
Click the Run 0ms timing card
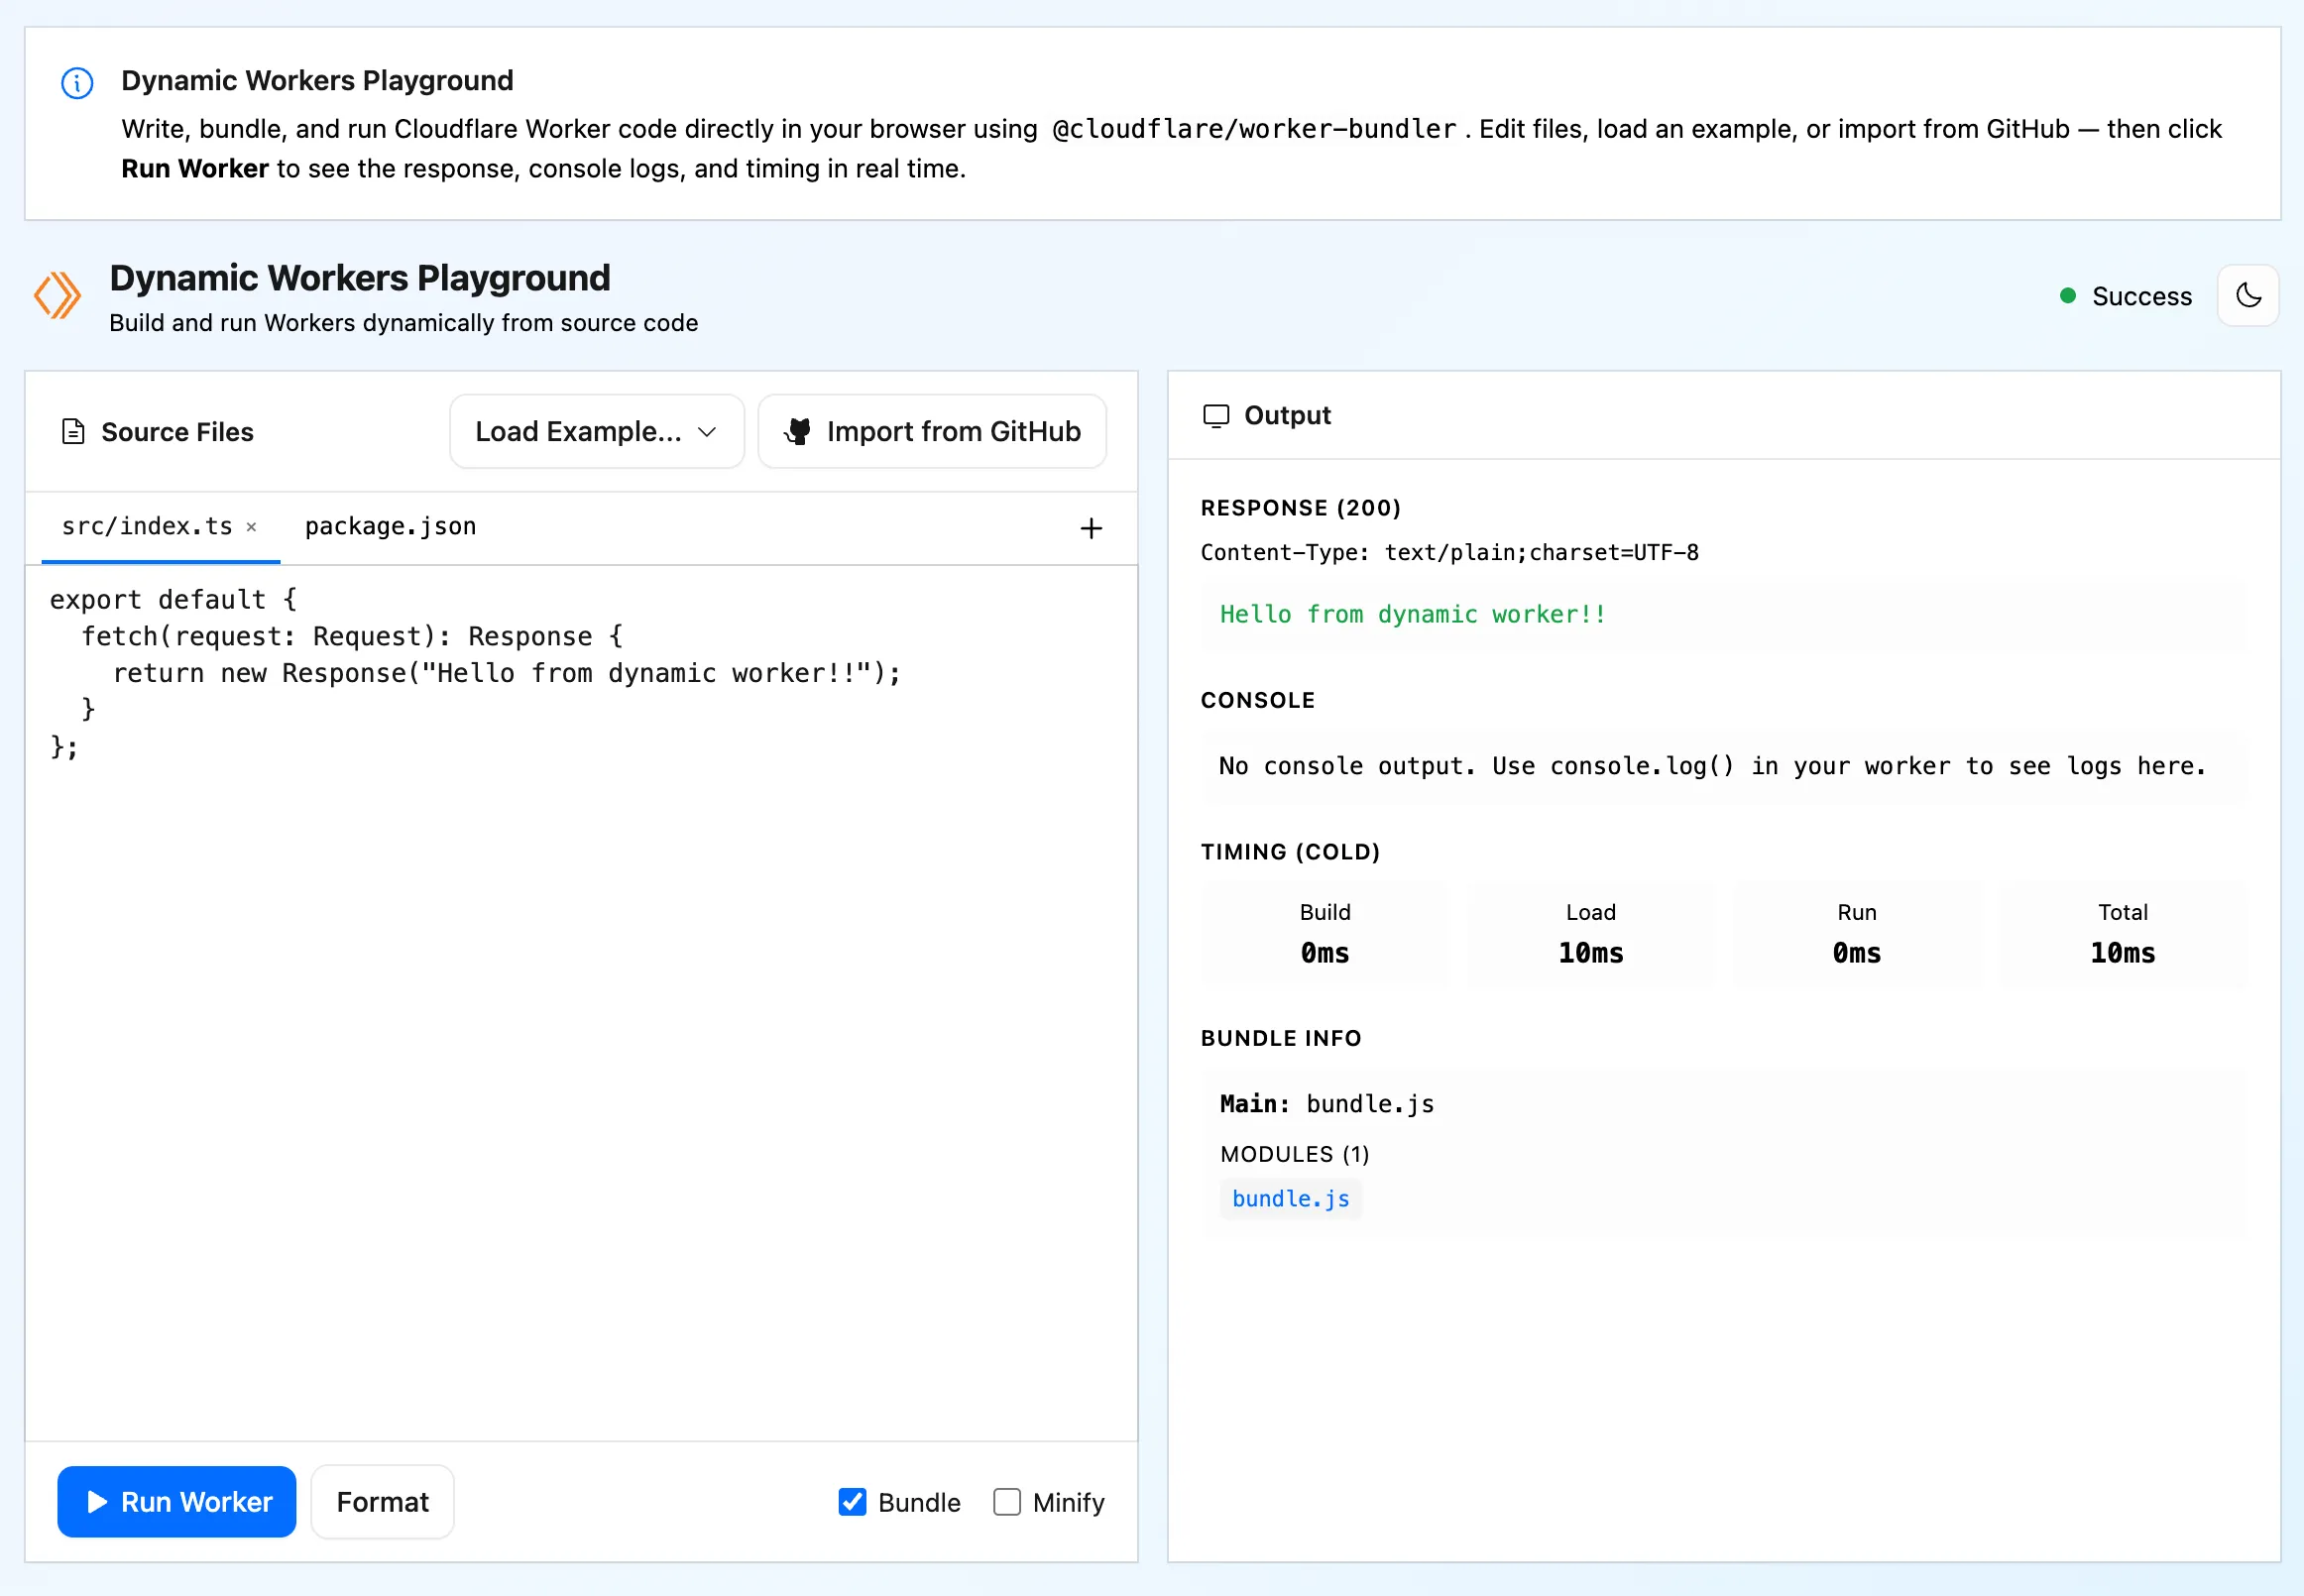pos(1857,934)
